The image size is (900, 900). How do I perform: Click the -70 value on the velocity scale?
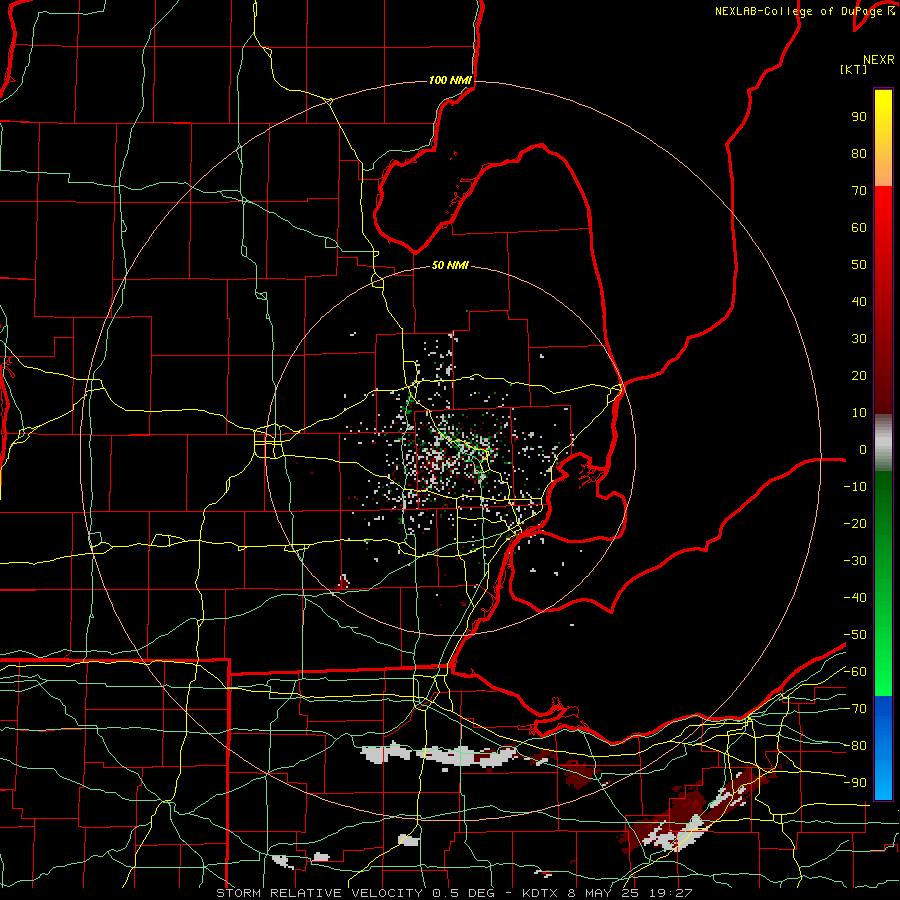855,709
